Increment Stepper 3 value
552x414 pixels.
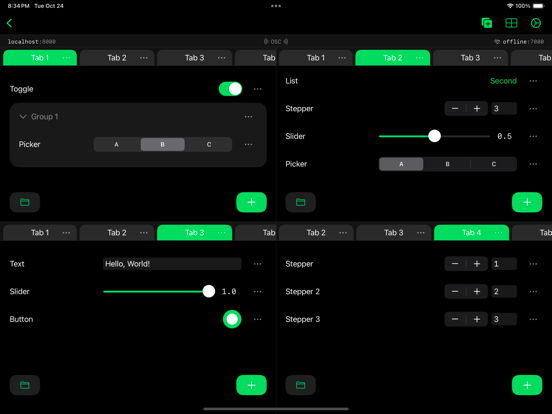point(477,319)
